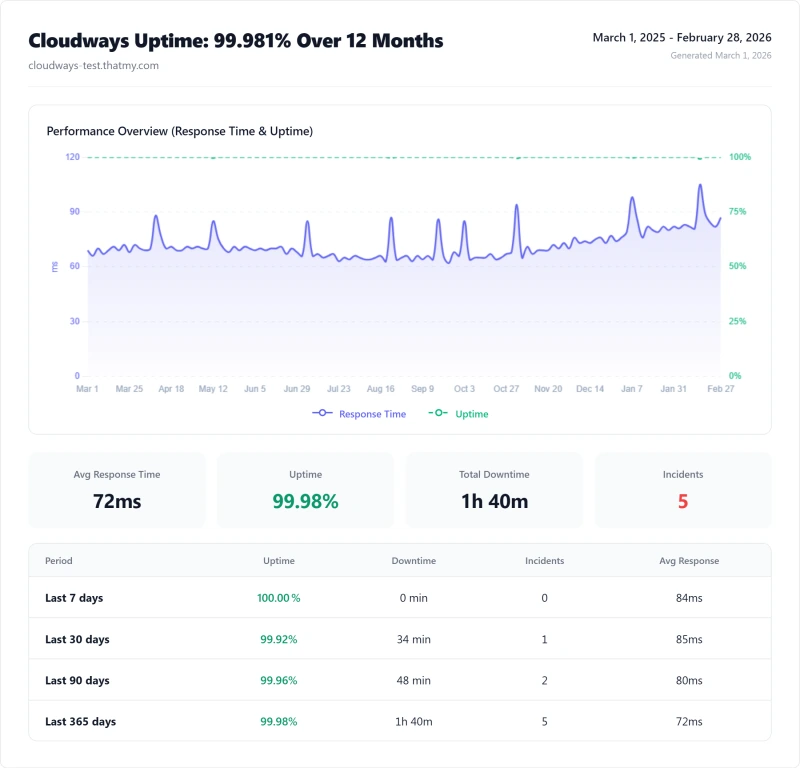Click the 30 ms y-axis label
This screenshot has width=800, height=768.
[x=74, y=321]
